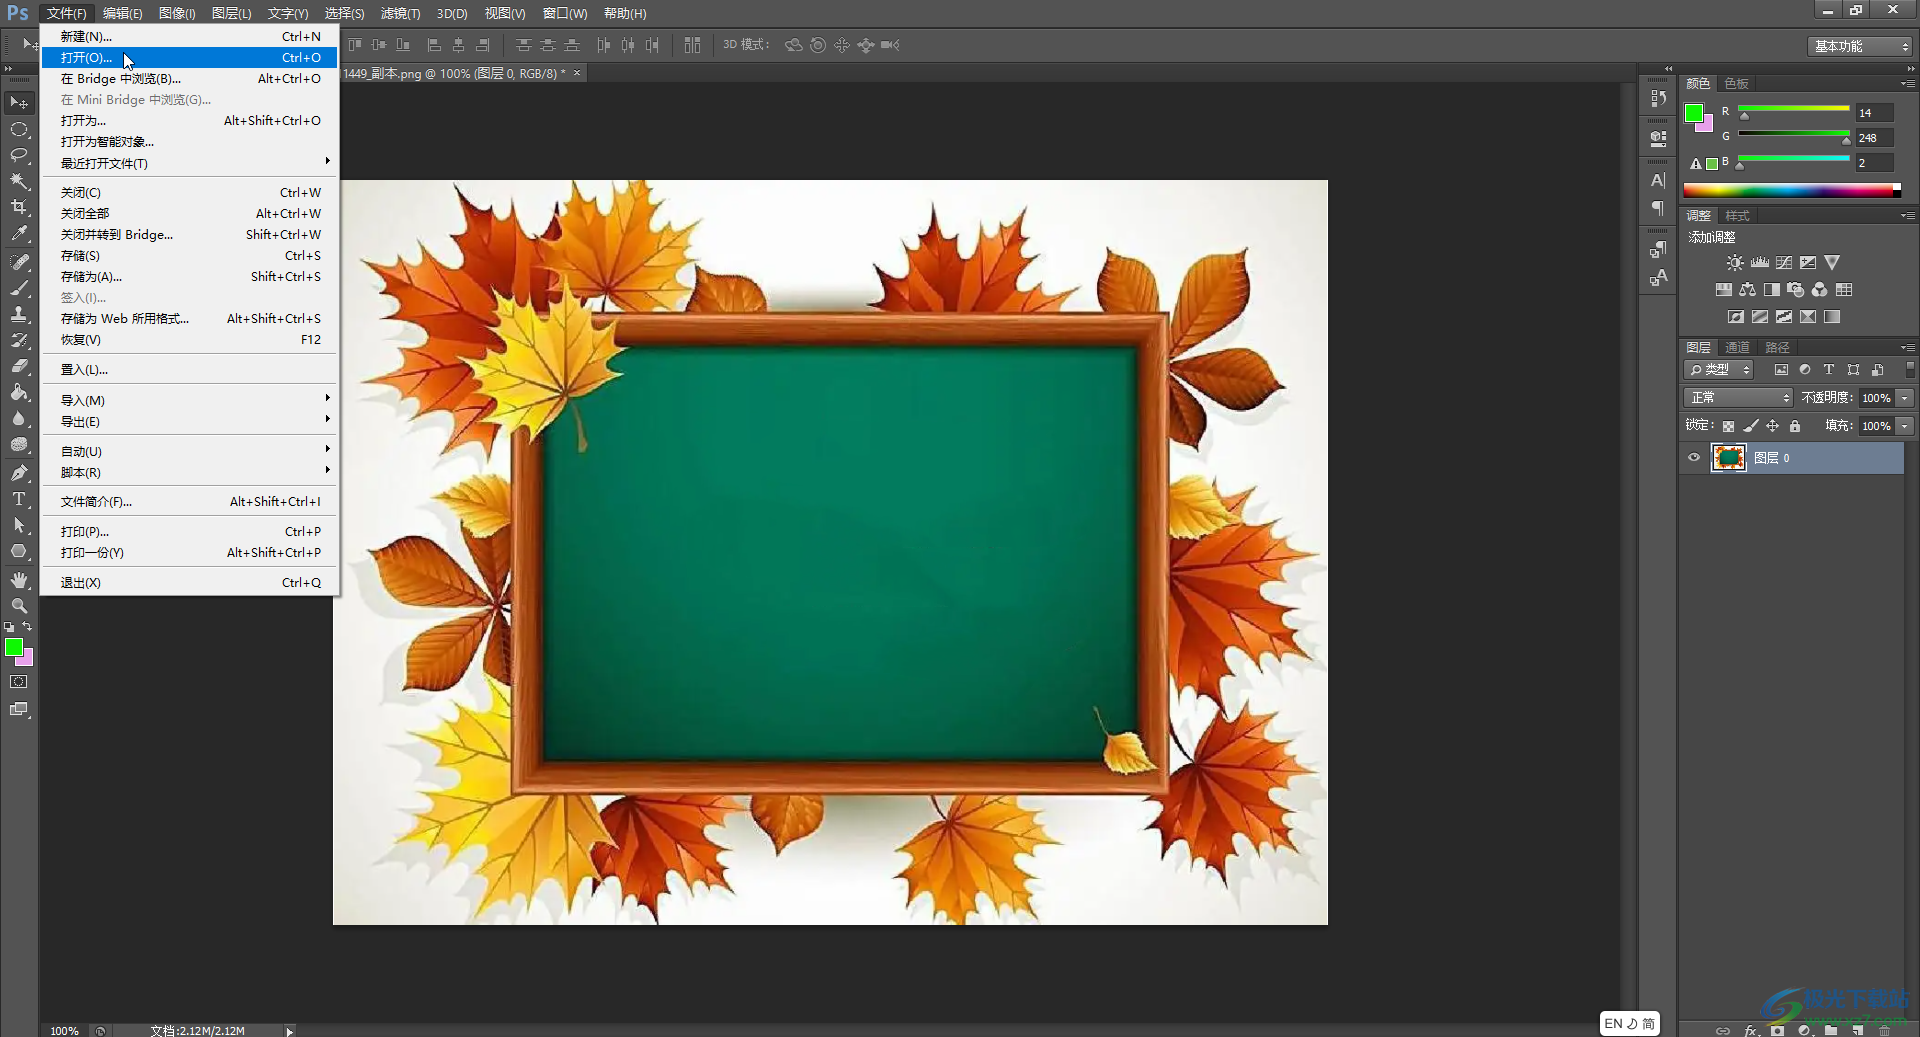Expand the 最近打开文件(T) submenu
The width and height of the screenshot is (1920, 1037).
(190, 163)
